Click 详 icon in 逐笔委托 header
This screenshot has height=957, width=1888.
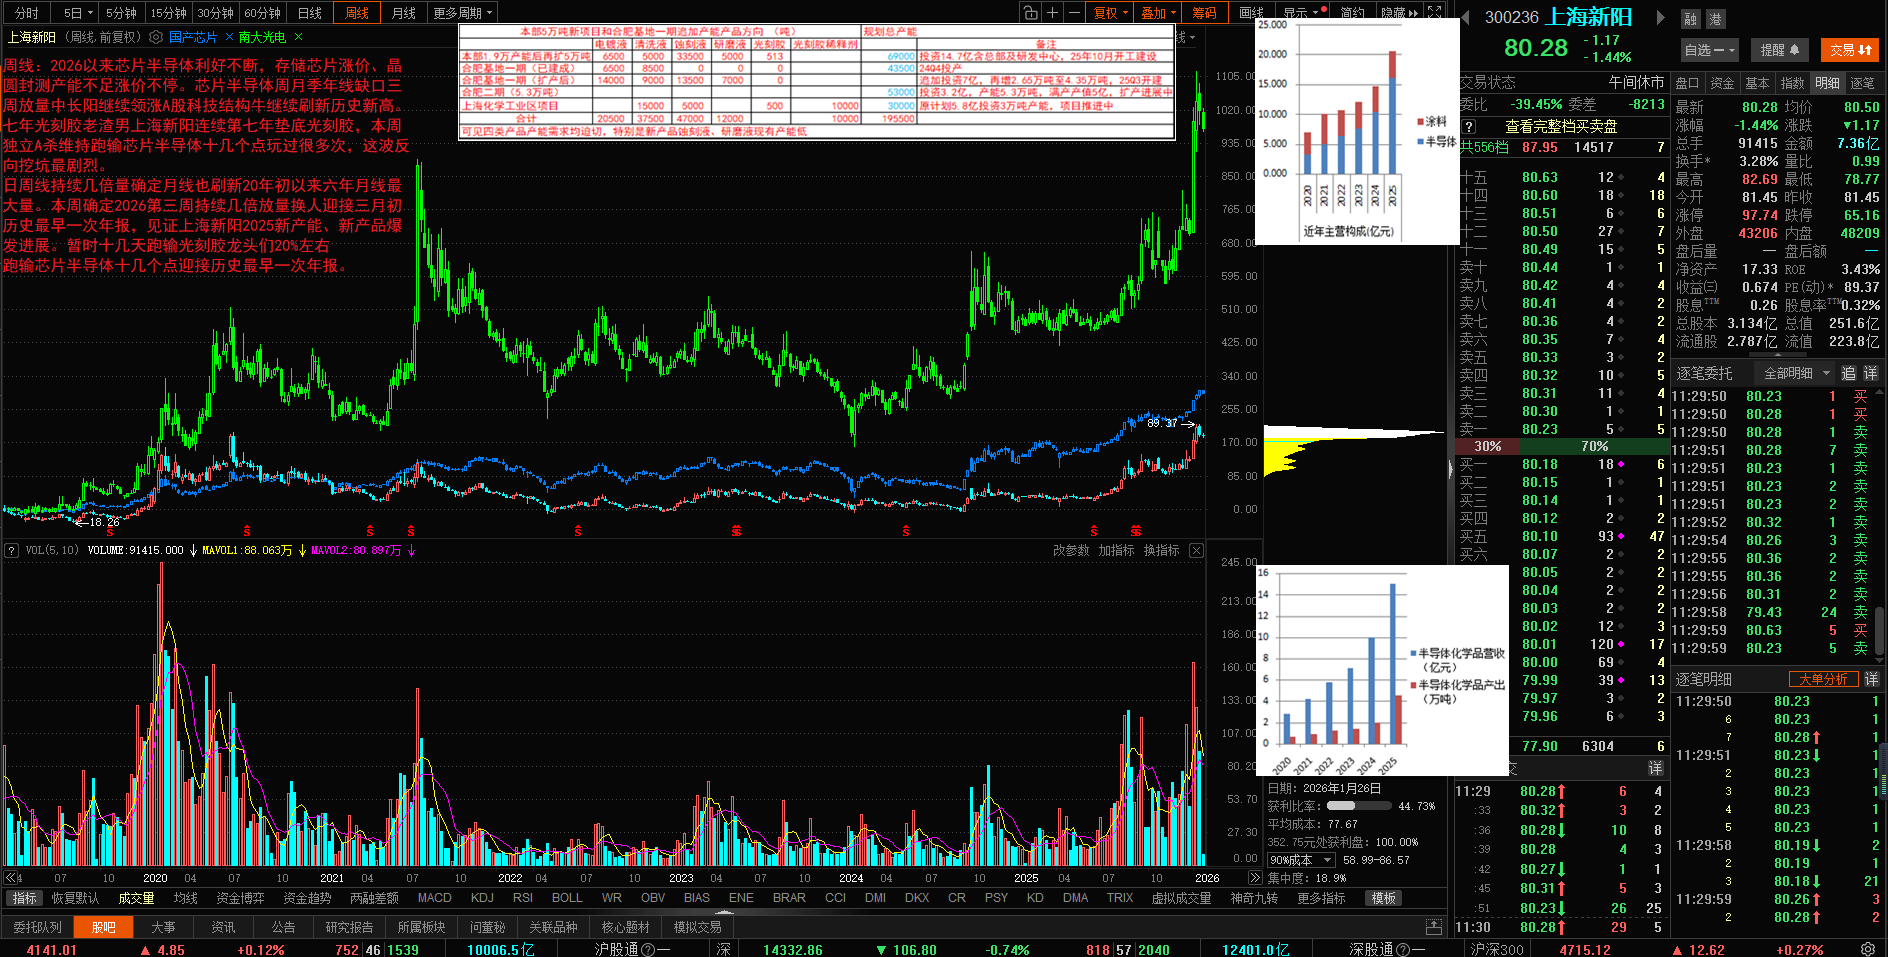pyautogui.click(x=1870, y=373)
